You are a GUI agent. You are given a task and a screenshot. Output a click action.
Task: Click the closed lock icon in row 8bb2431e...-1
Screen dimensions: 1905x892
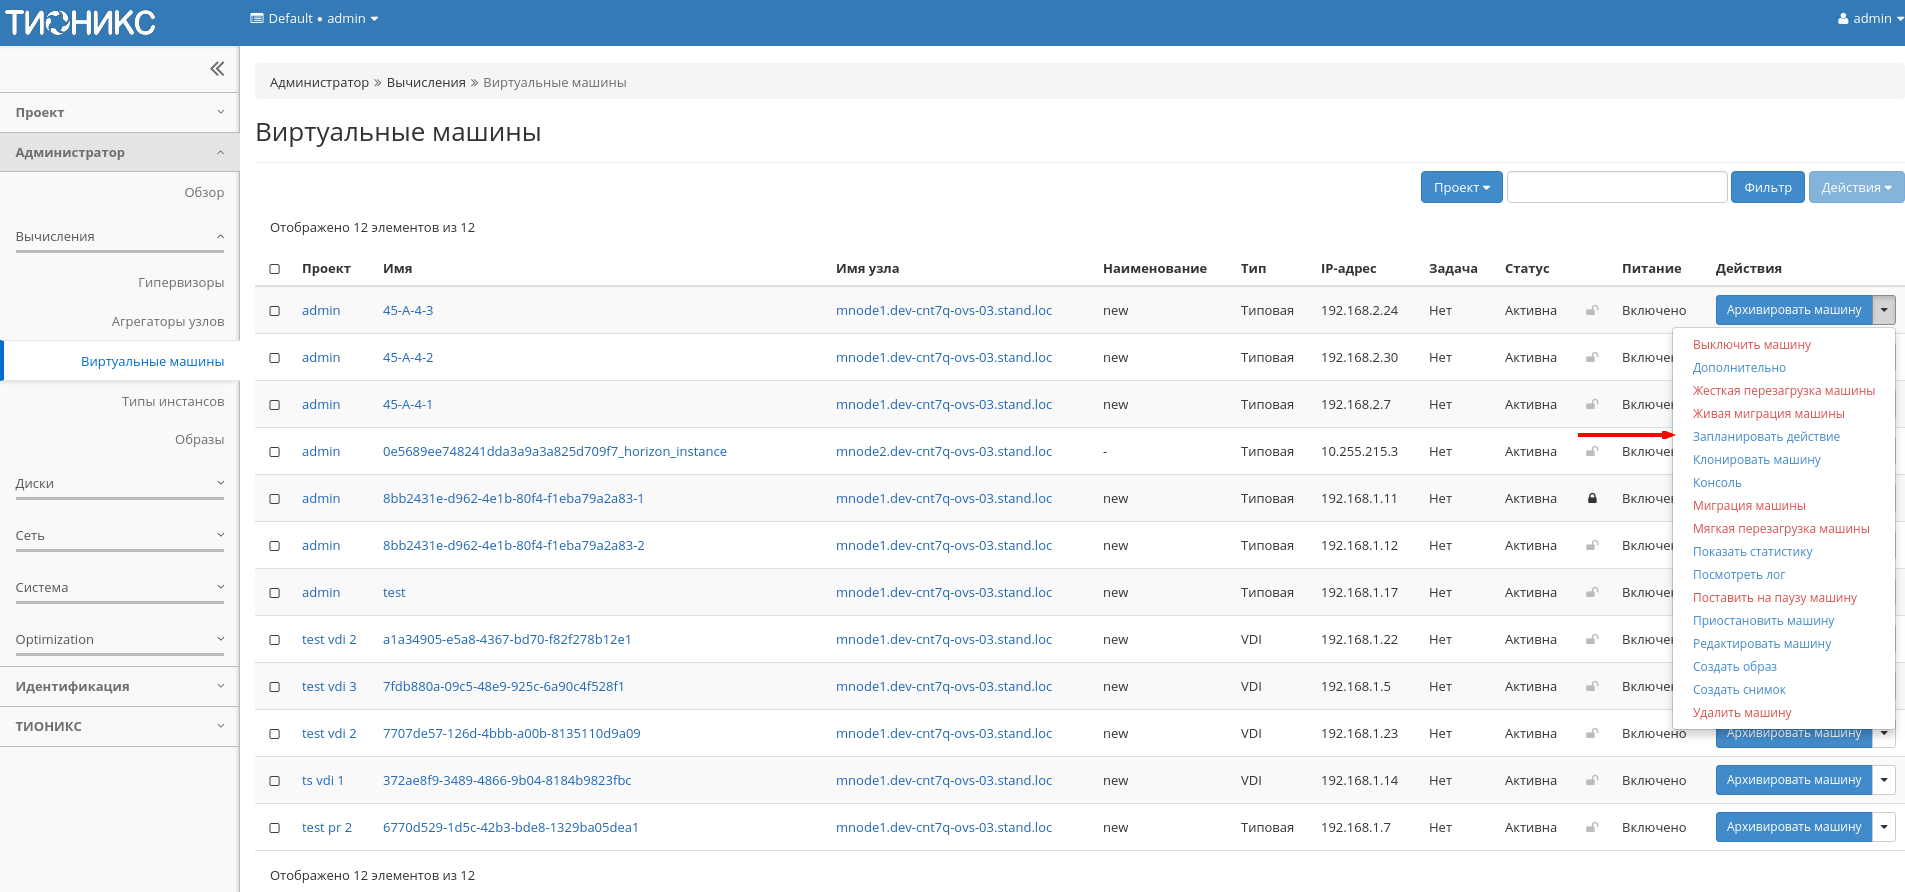click(x=1592, y=498)
